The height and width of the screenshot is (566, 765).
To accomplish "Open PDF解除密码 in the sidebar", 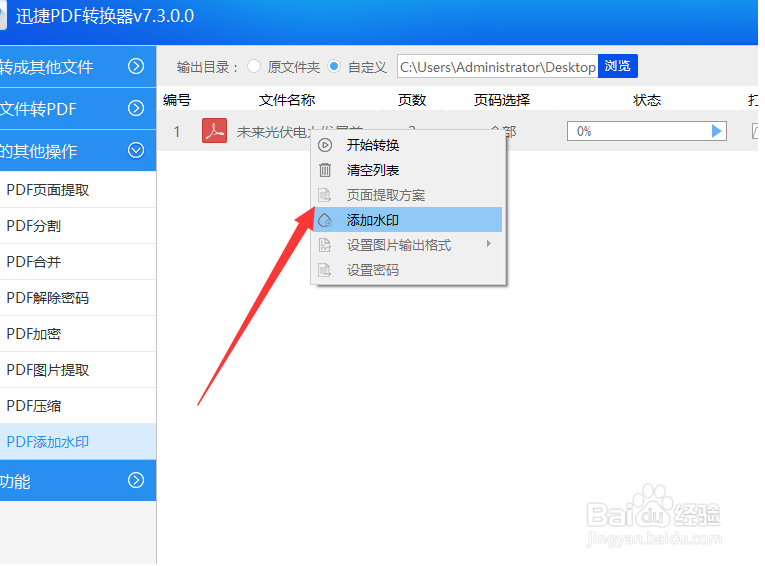I will pyautogui.click(x=78, y=298).
